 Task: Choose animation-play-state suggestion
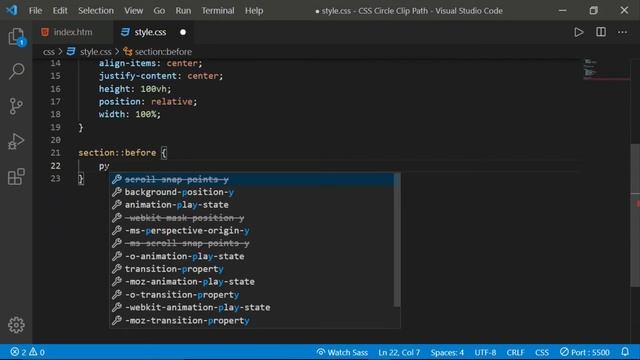251,205
